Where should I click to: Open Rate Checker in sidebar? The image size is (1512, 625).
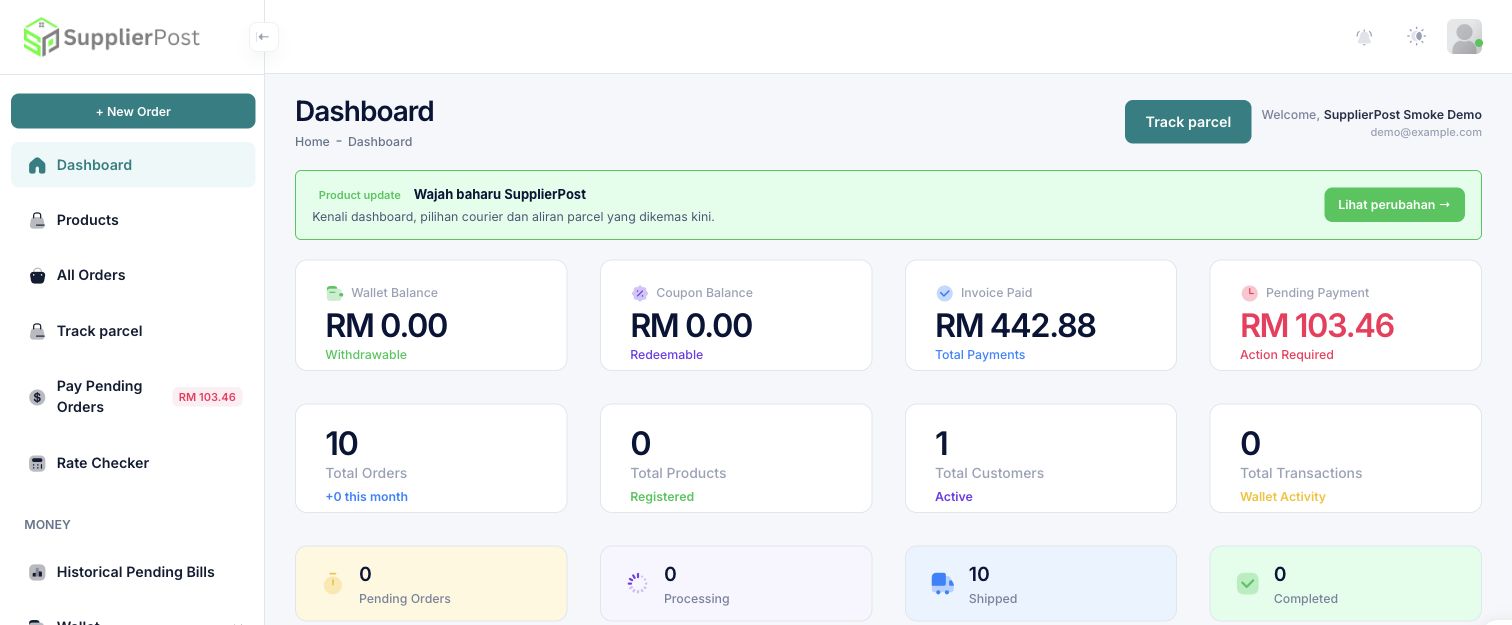click(133, 463)
